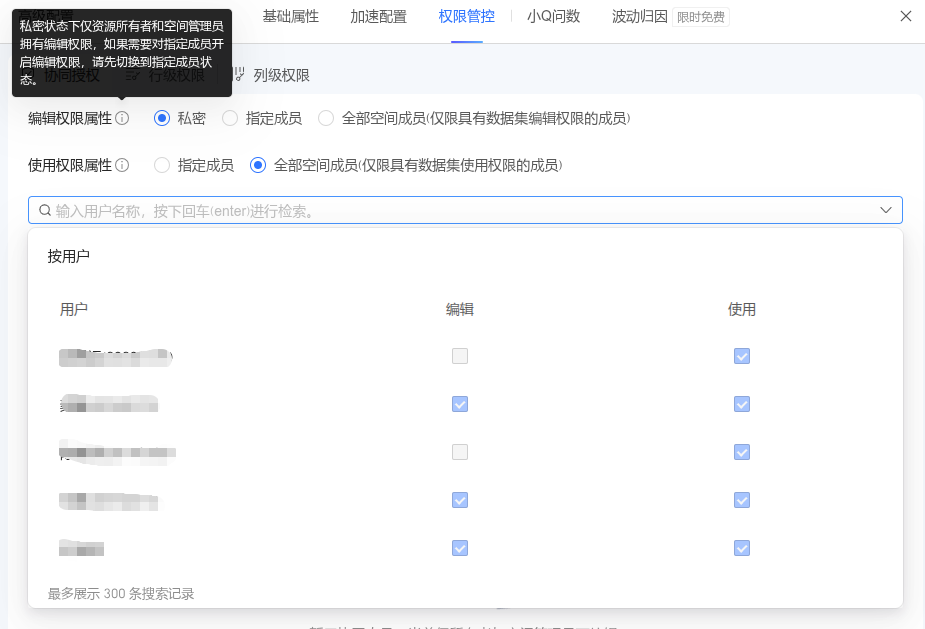This screenshot has width=925, height=629.
Task: Switch to the 波动归因 tab
Action: tap(639, 17)
